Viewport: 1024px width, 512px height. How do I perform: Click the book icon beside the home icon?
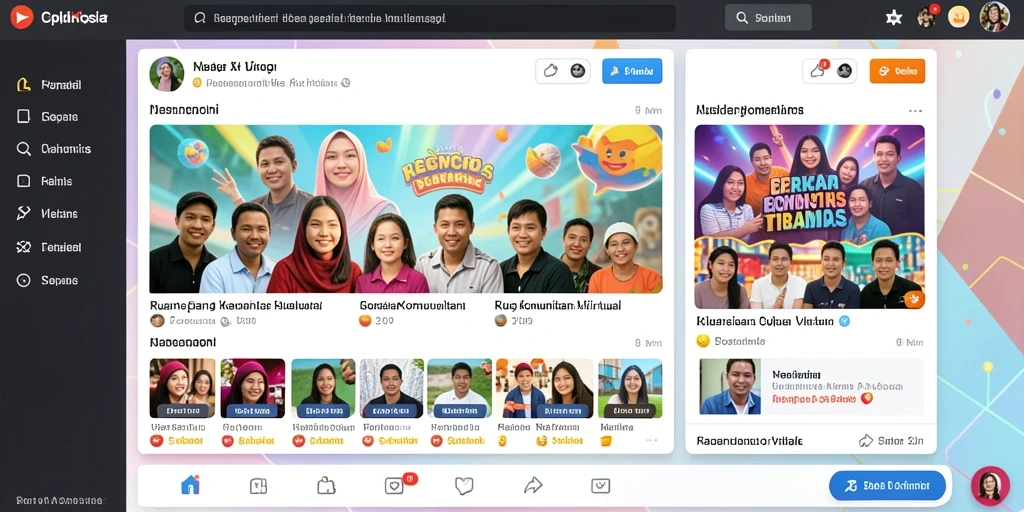[x=259, y=485]
